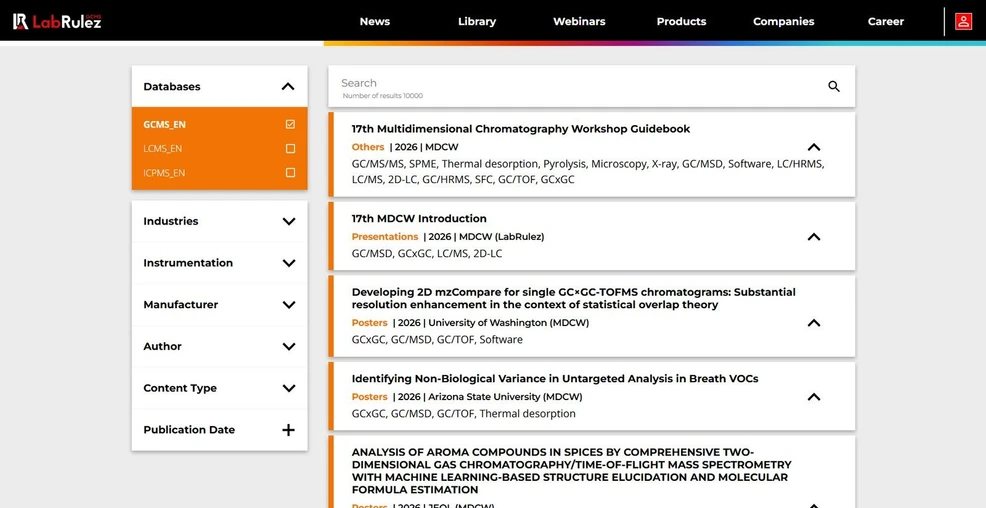Image resolution: width=986 pixels, height=508 pixels.
Task: Click the search magnifier icon
Action: tap(833, 87)
